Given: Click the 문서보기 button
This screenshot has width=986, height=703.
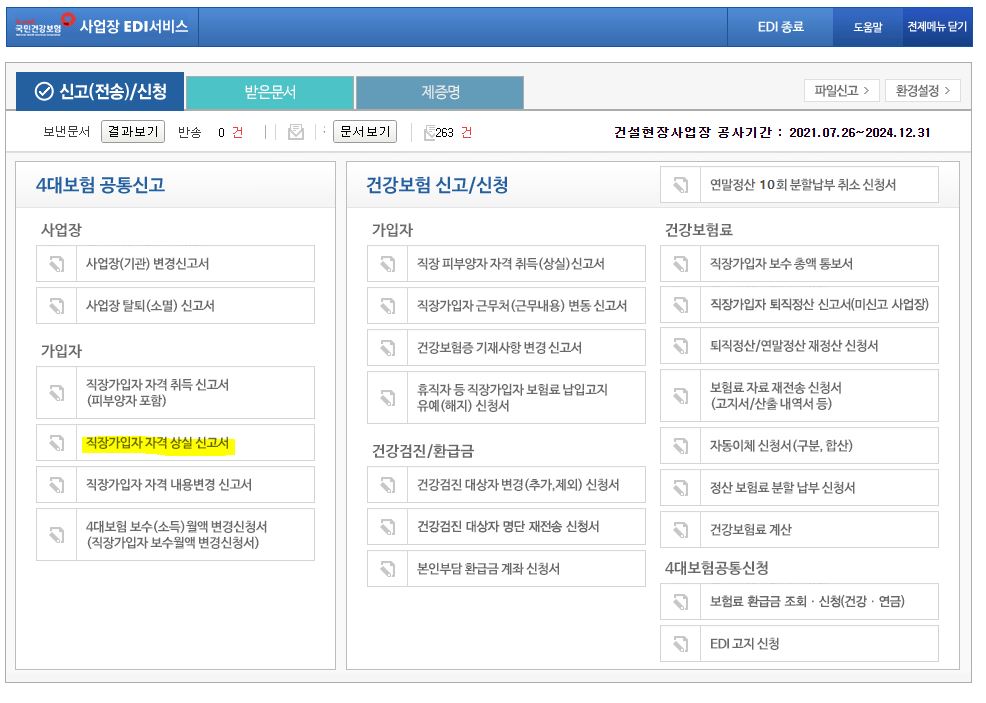Looking at the screenshot, I should click(365, 132).
